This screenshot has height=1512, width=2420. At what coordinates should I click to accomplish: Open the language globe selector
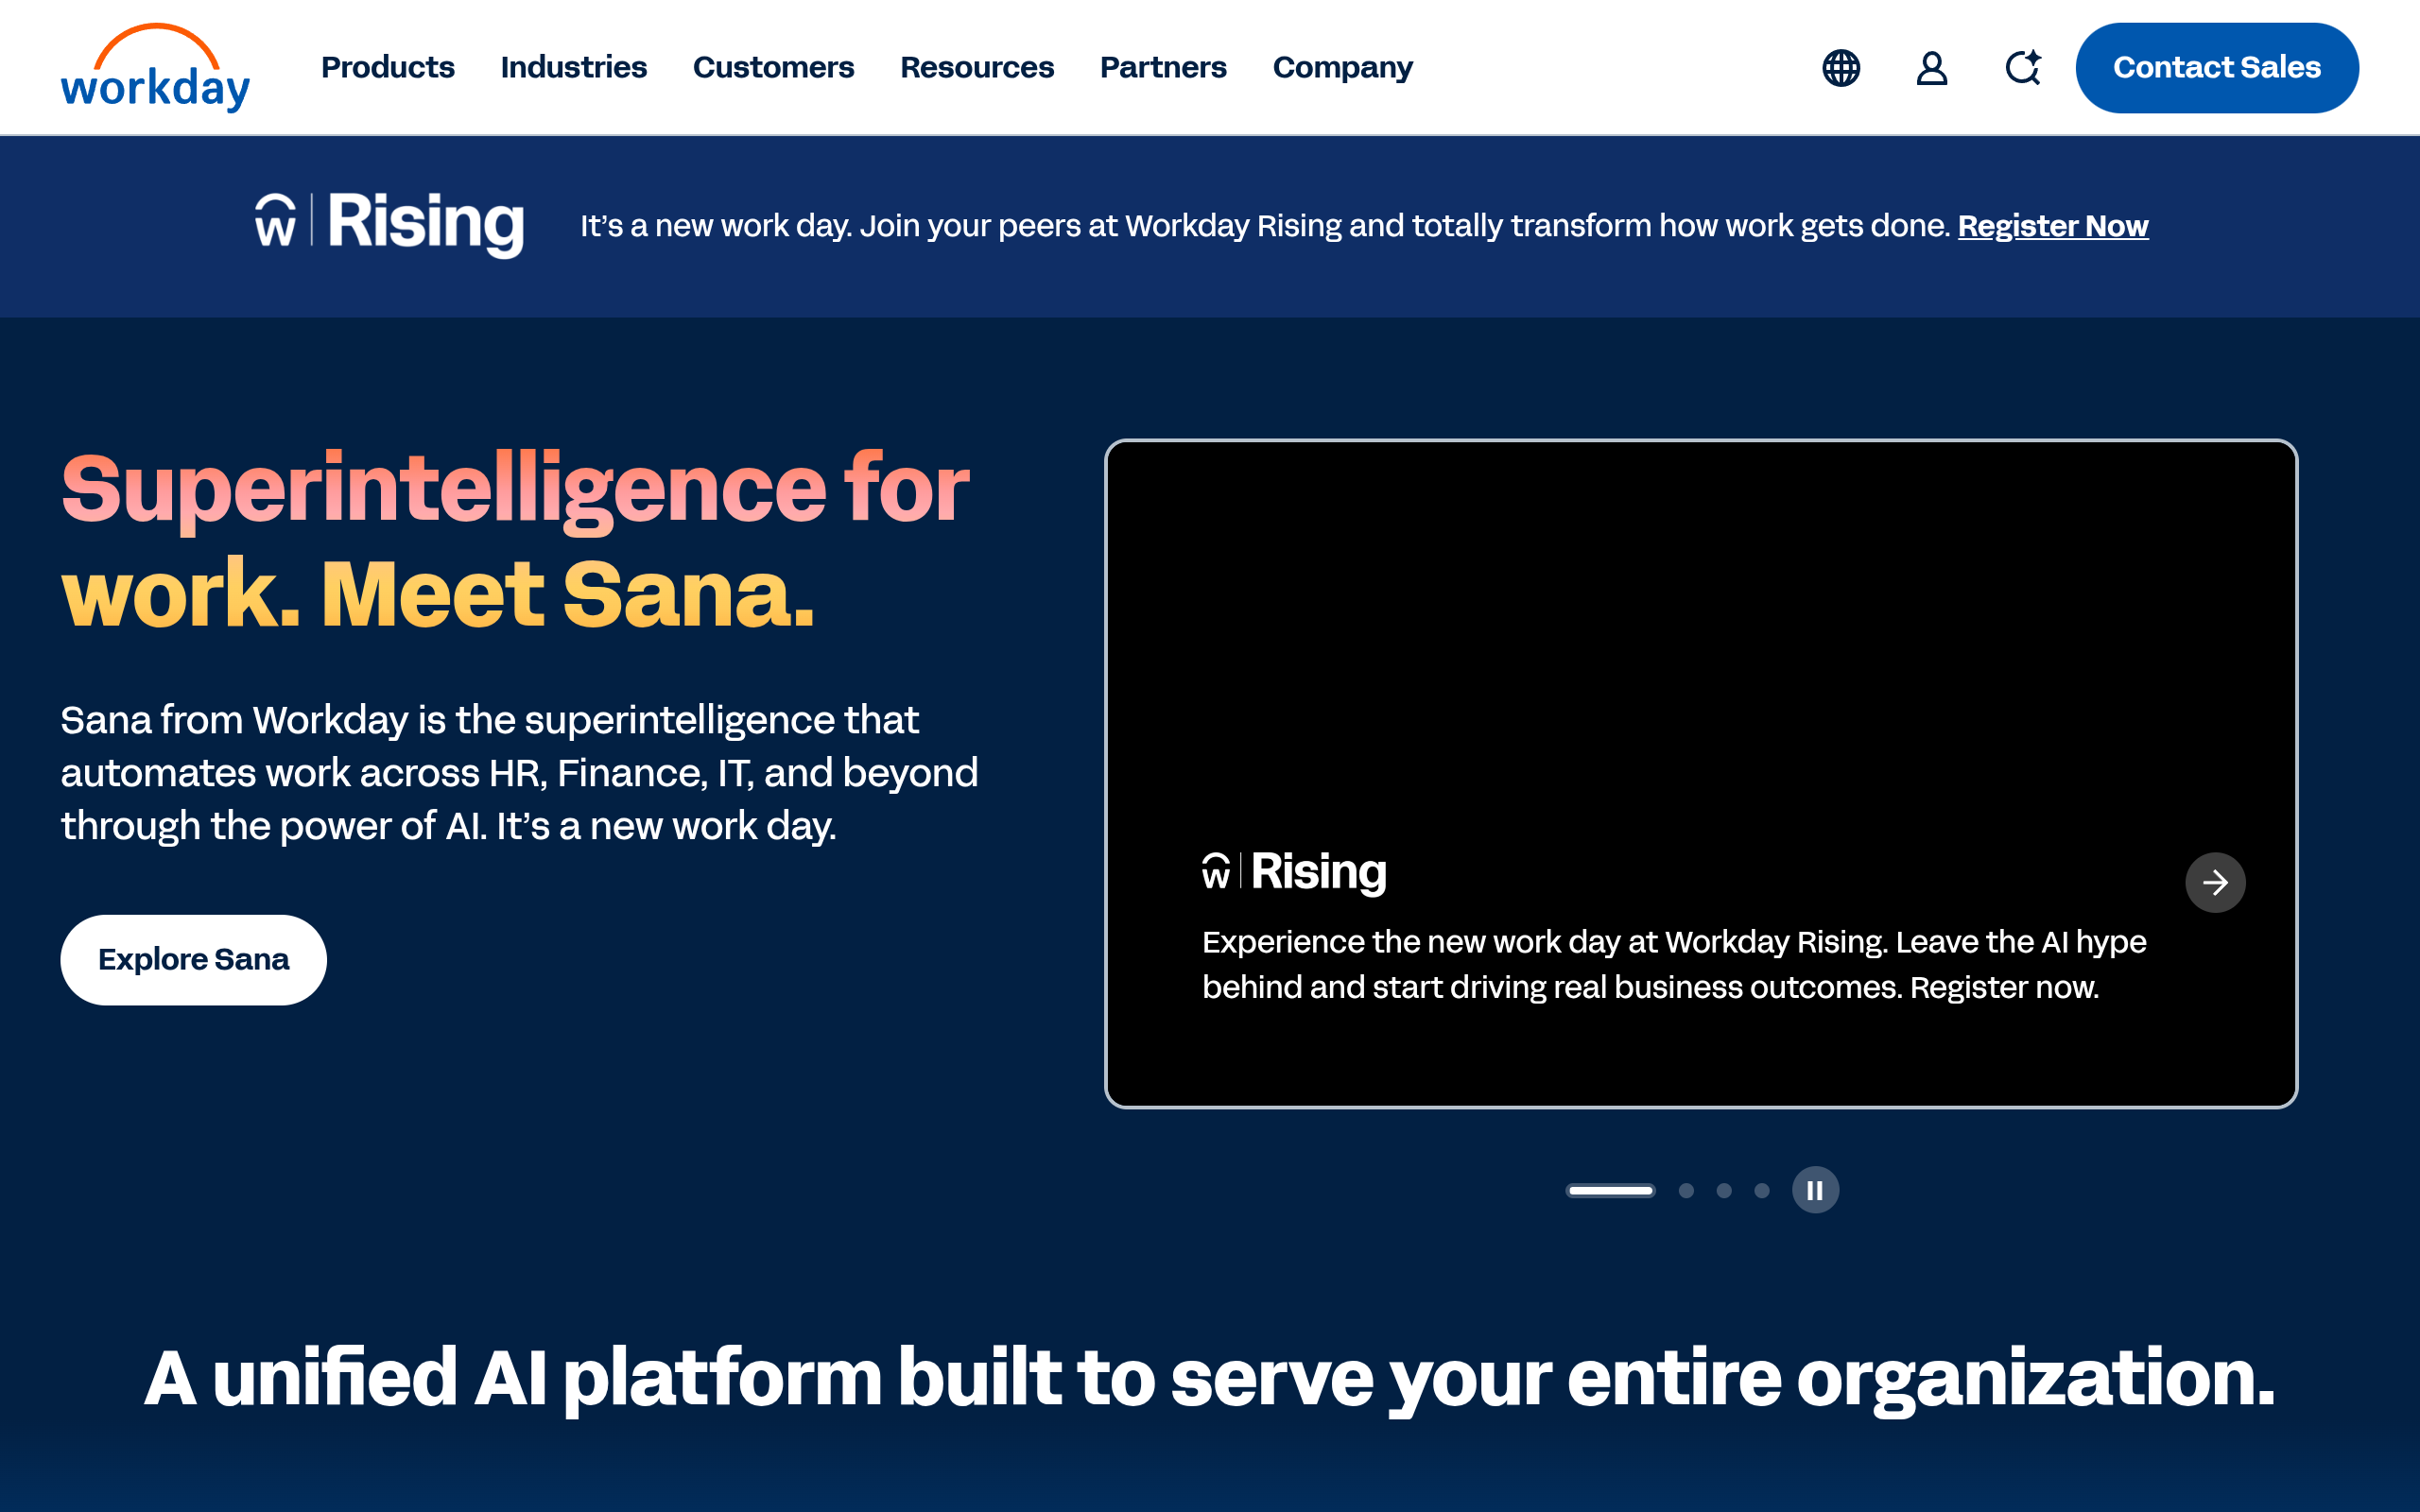pos(1841,68)
